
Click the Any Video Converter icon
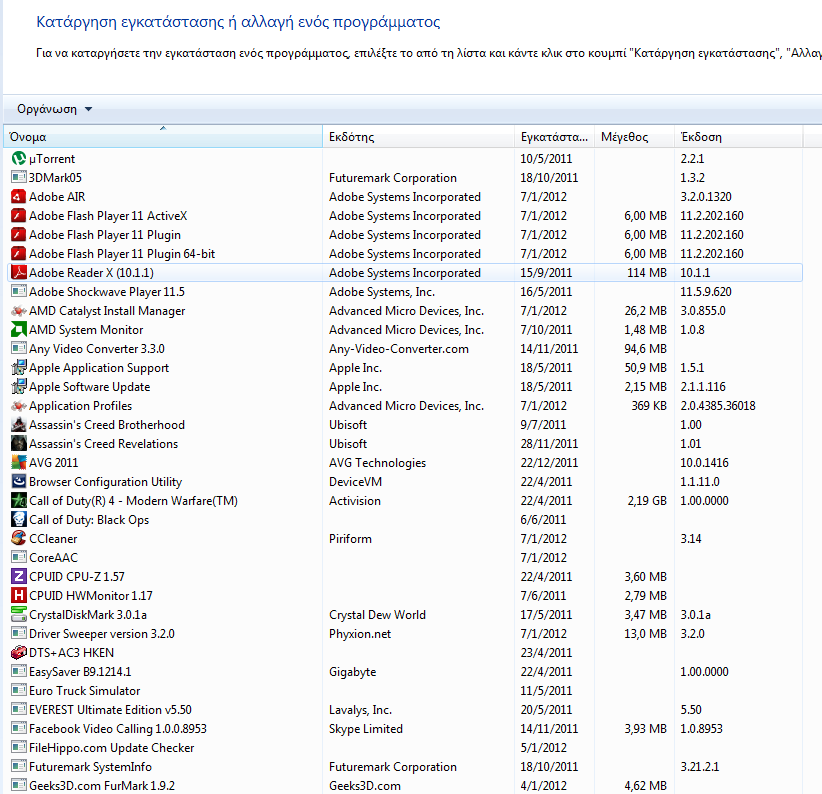click(19, 349)
